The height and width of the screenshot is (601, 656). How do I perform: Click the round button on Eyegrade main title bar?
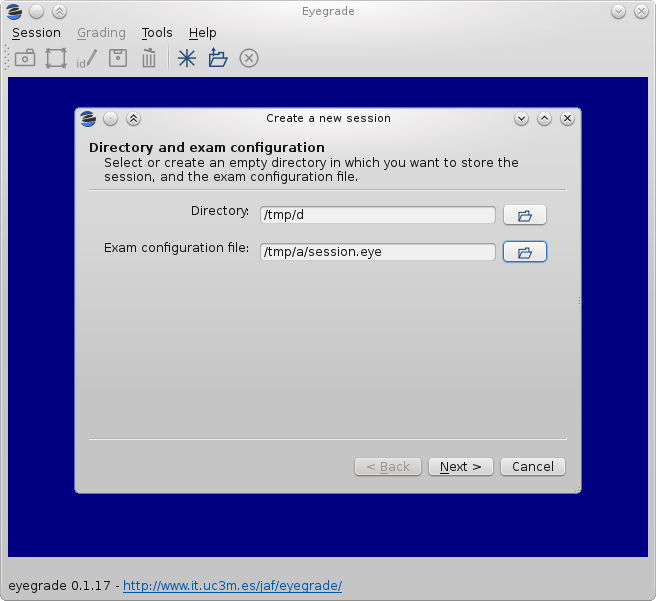[36, 12]
